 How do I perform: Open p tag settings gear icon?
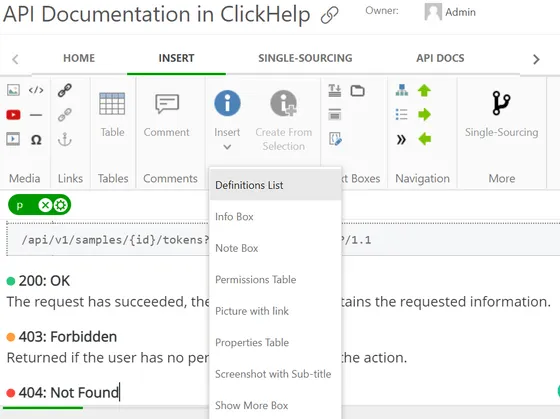(60, 205)
